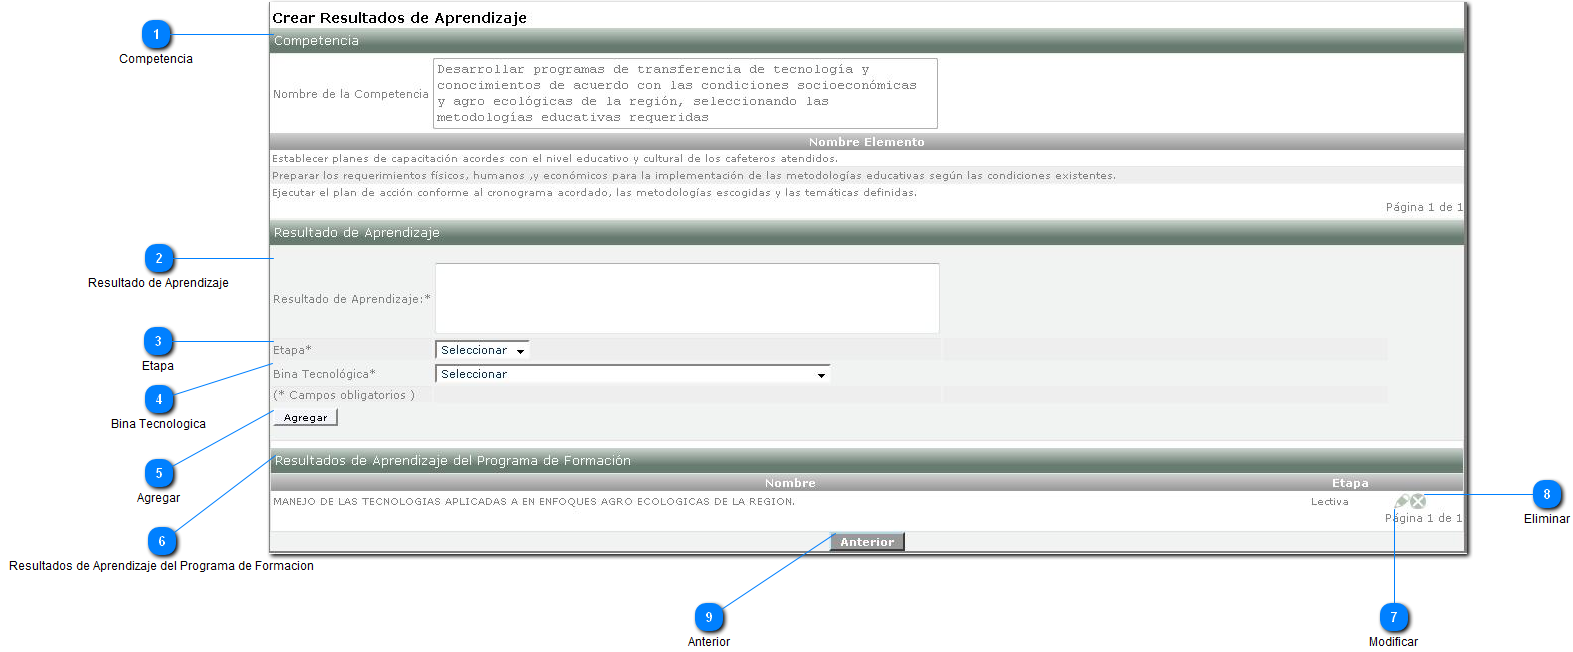Click the Eliminar X icon in results row
Viewport: 1573px width, 652px height.
click(x=1418, y=501)
